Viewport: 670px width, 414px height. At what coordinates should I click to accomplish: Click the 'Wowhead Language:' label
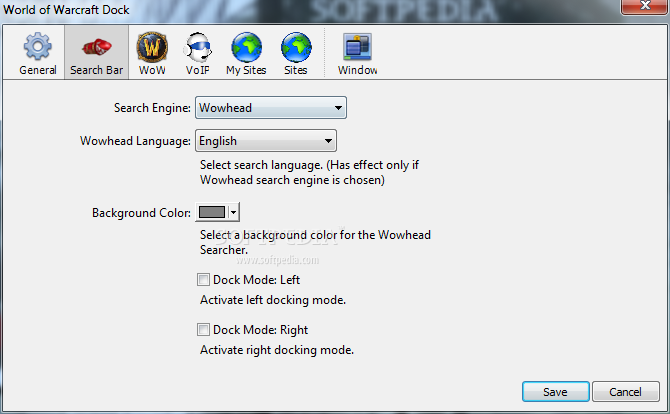[x=135, y=141]
